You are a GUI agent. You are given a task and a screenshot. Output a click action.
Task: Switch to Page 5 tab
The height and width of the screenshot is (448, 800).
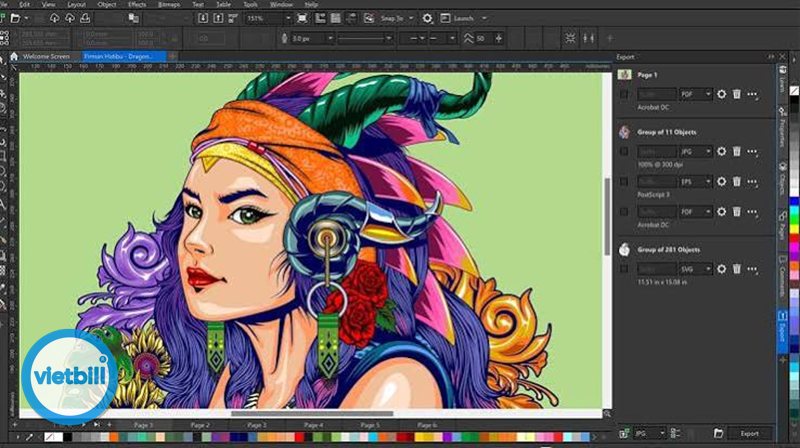point(370,425)
